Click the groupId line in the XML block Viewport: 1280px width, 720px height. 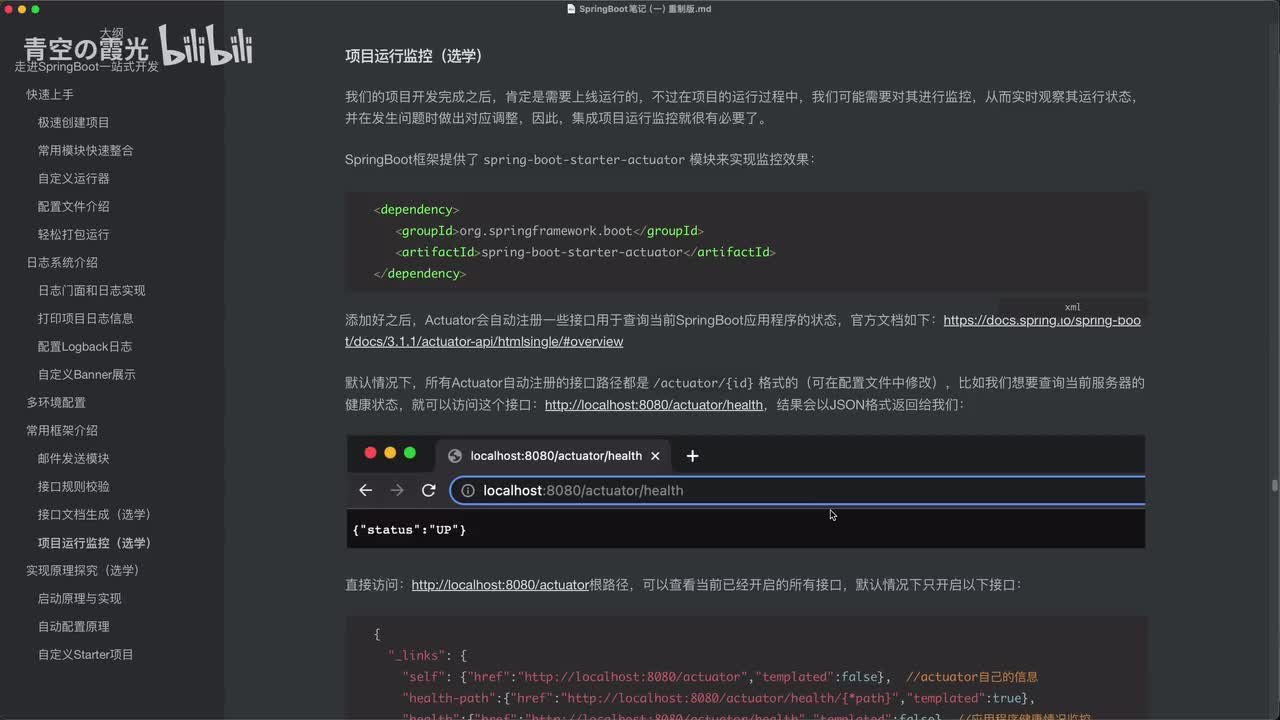549,230
